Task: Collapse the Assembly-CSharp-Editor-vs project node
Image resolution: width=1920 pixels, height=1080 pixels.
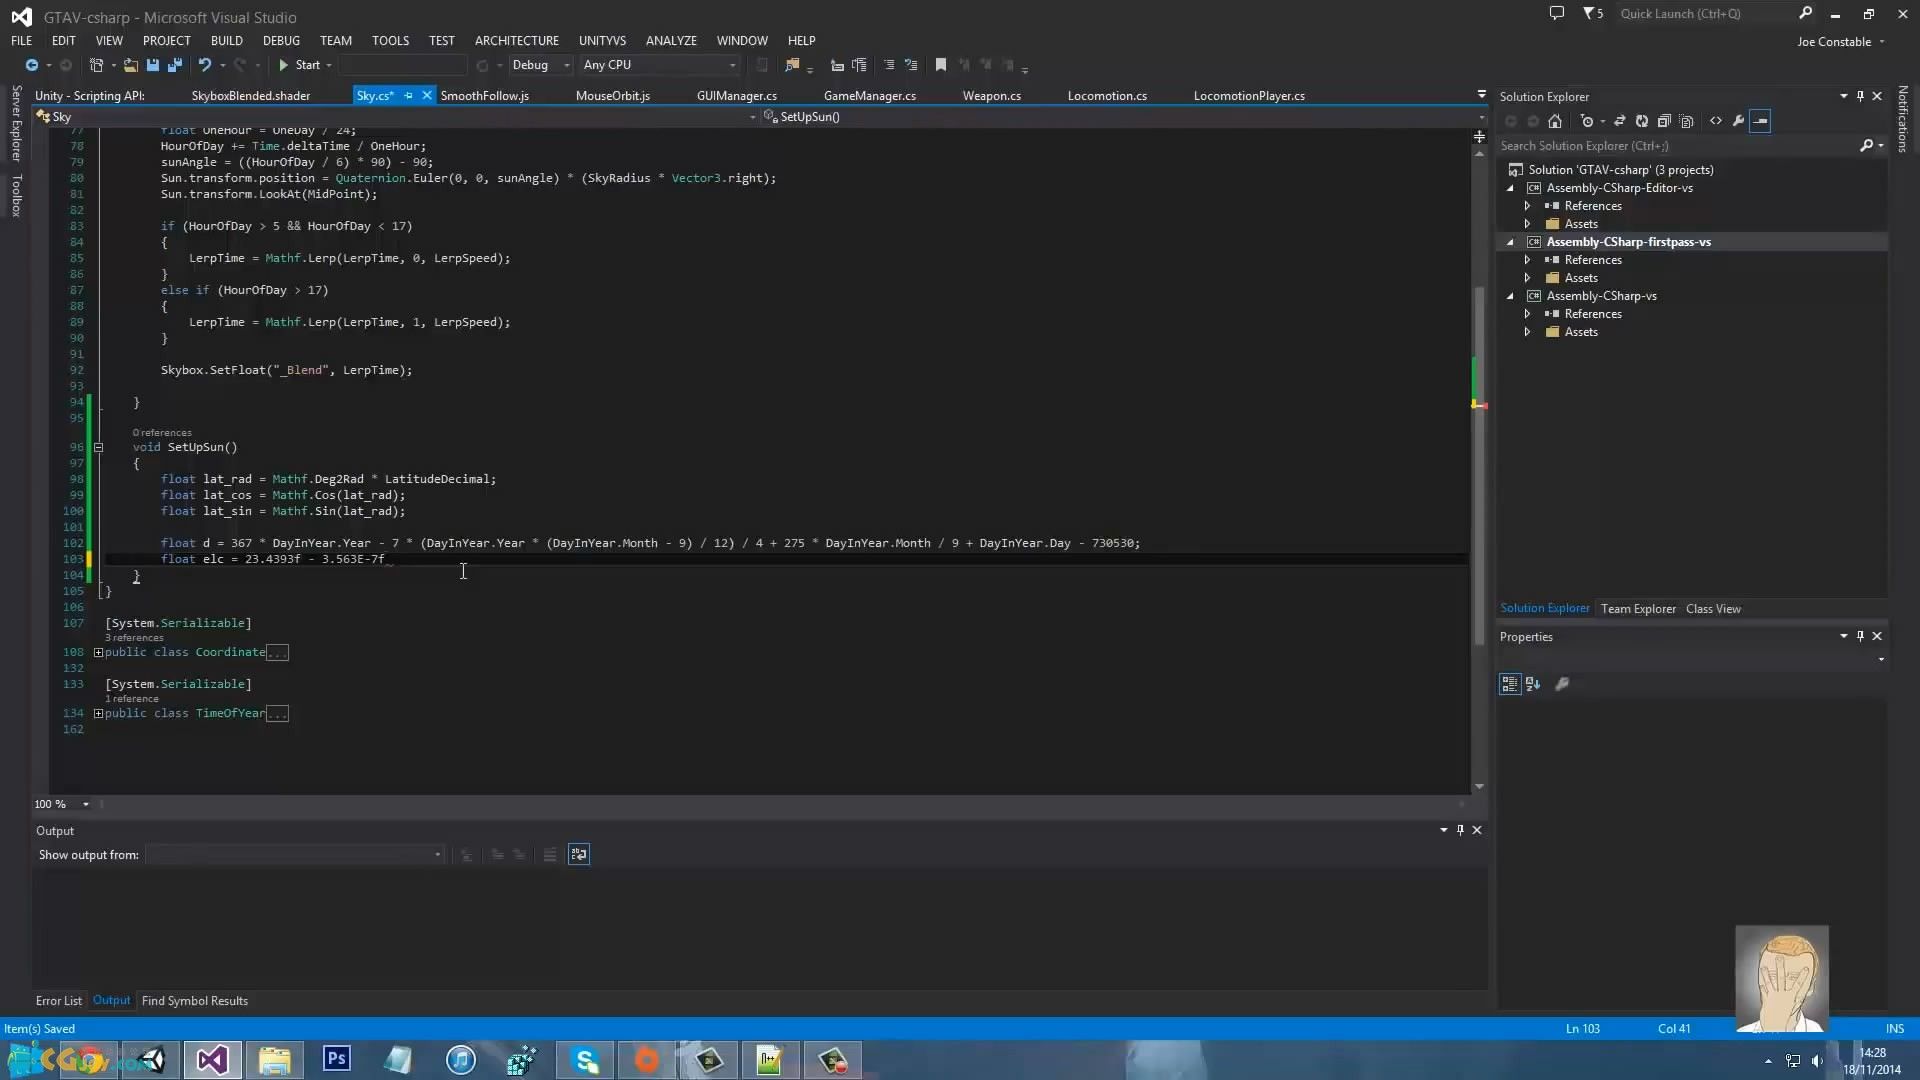Action: [1511, 188]
